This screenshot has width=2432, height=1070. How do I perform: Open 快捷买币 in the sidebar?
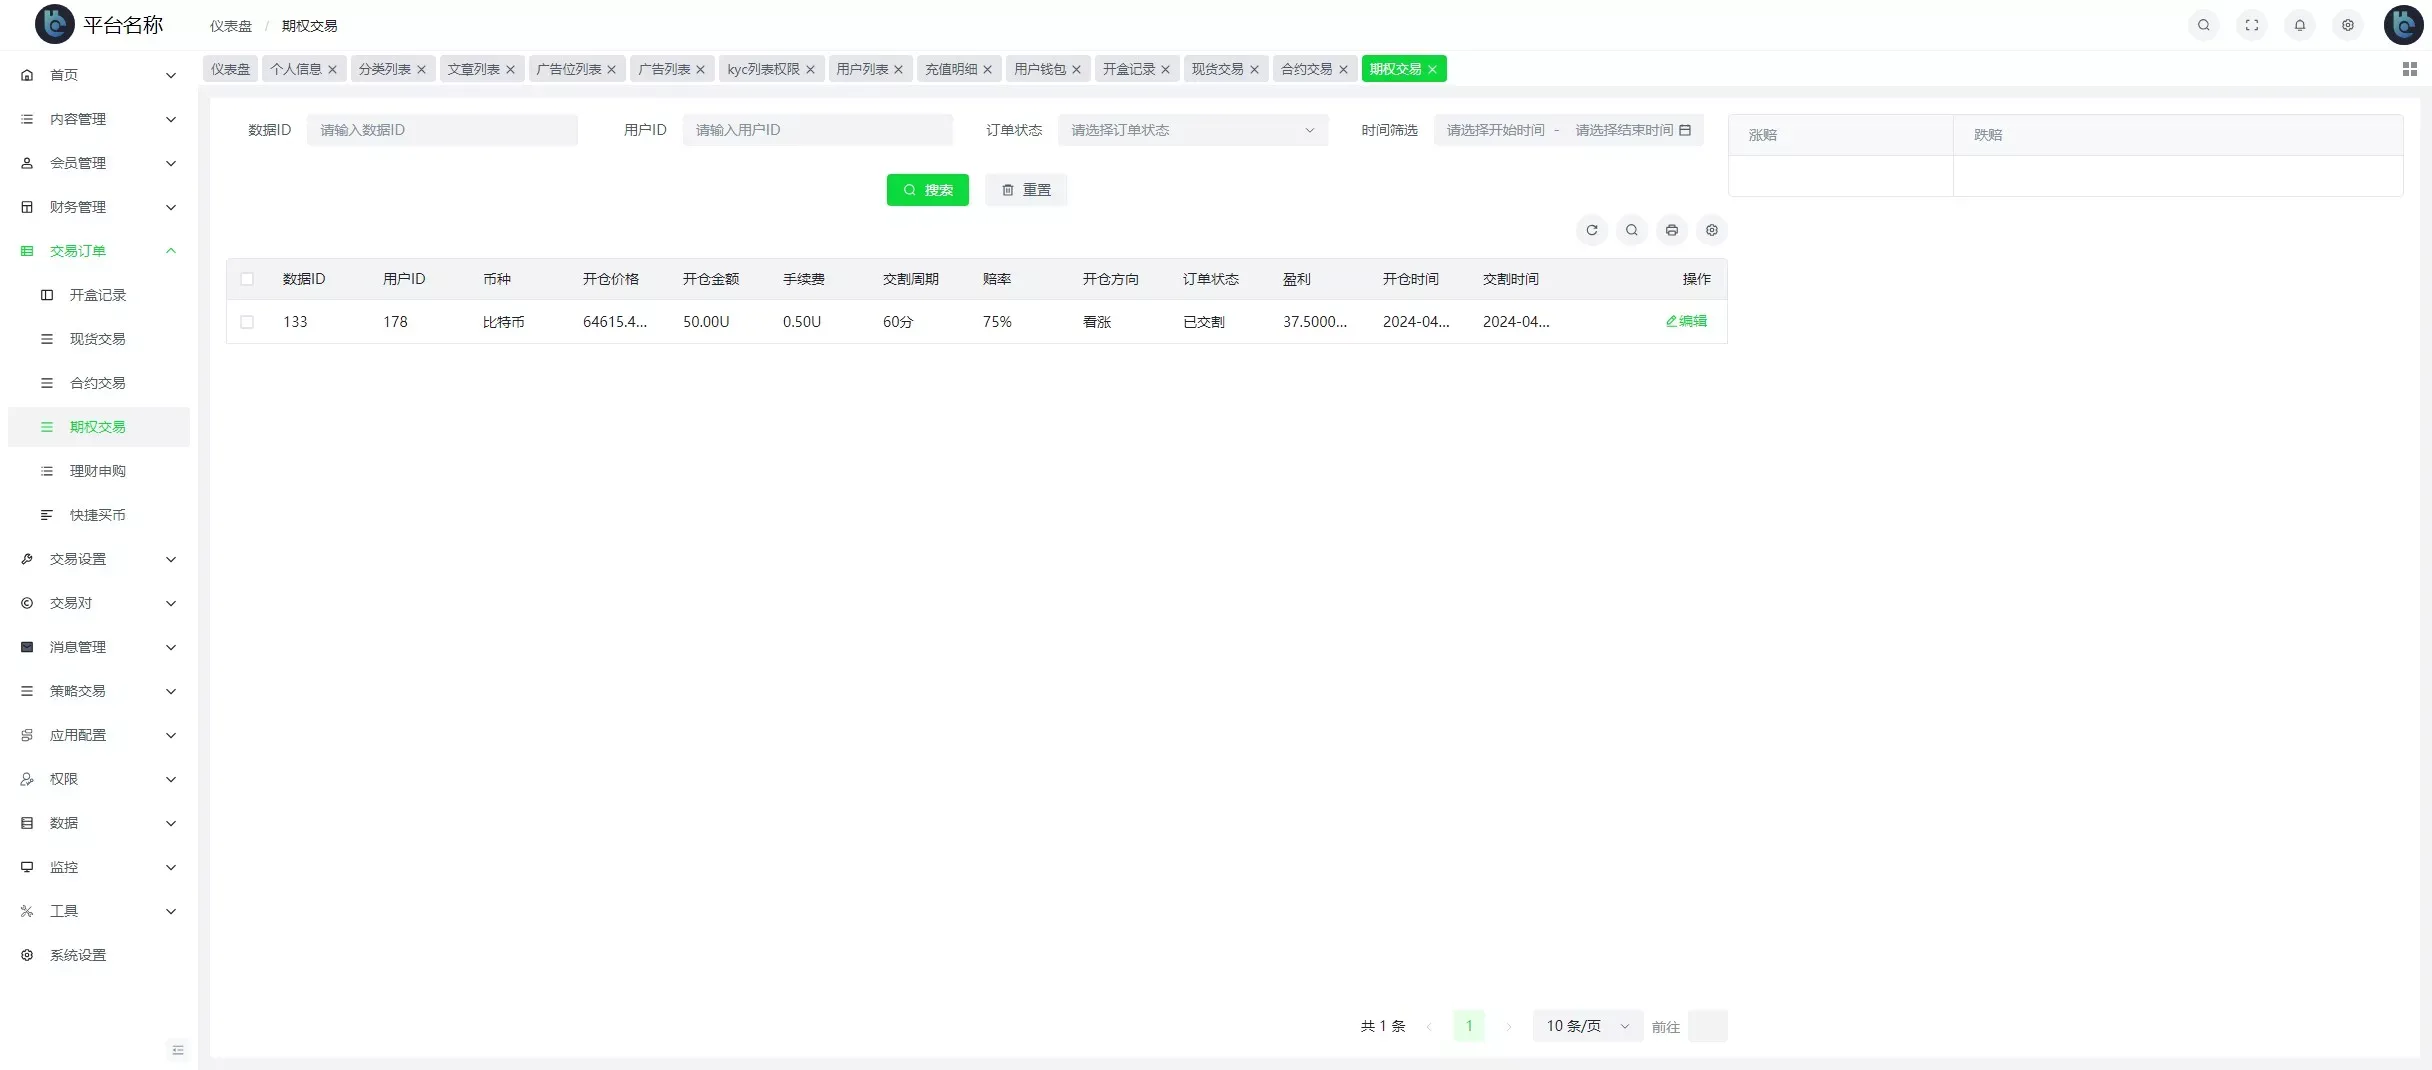[99, 515]
